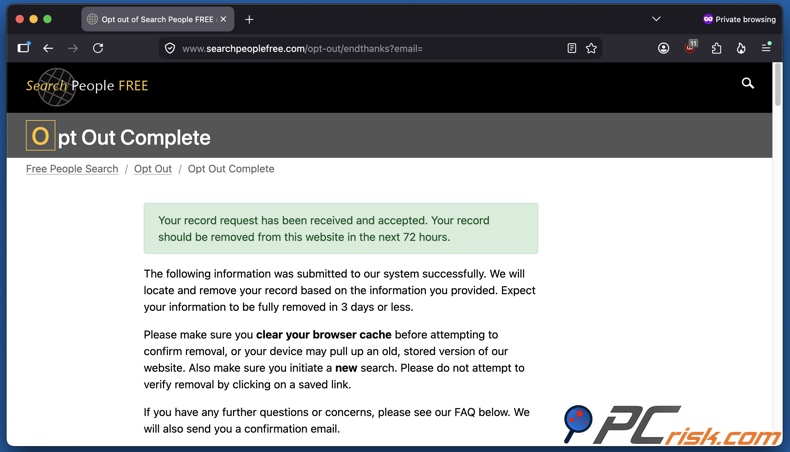Image resolution: width=790 pixels, height=452 pixels.
Task: Select the Opt out of Search People FREE tab
Action: coord(157,19)
